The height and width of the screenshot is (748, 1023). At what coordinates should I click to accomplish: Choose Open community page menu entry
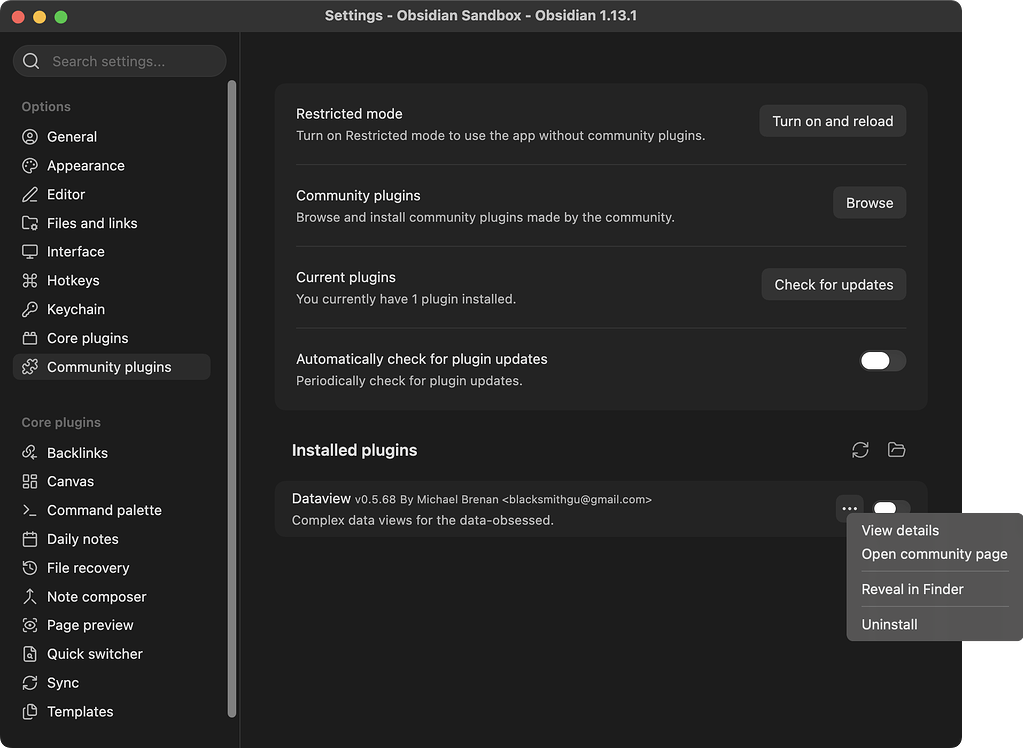point(934,554)
